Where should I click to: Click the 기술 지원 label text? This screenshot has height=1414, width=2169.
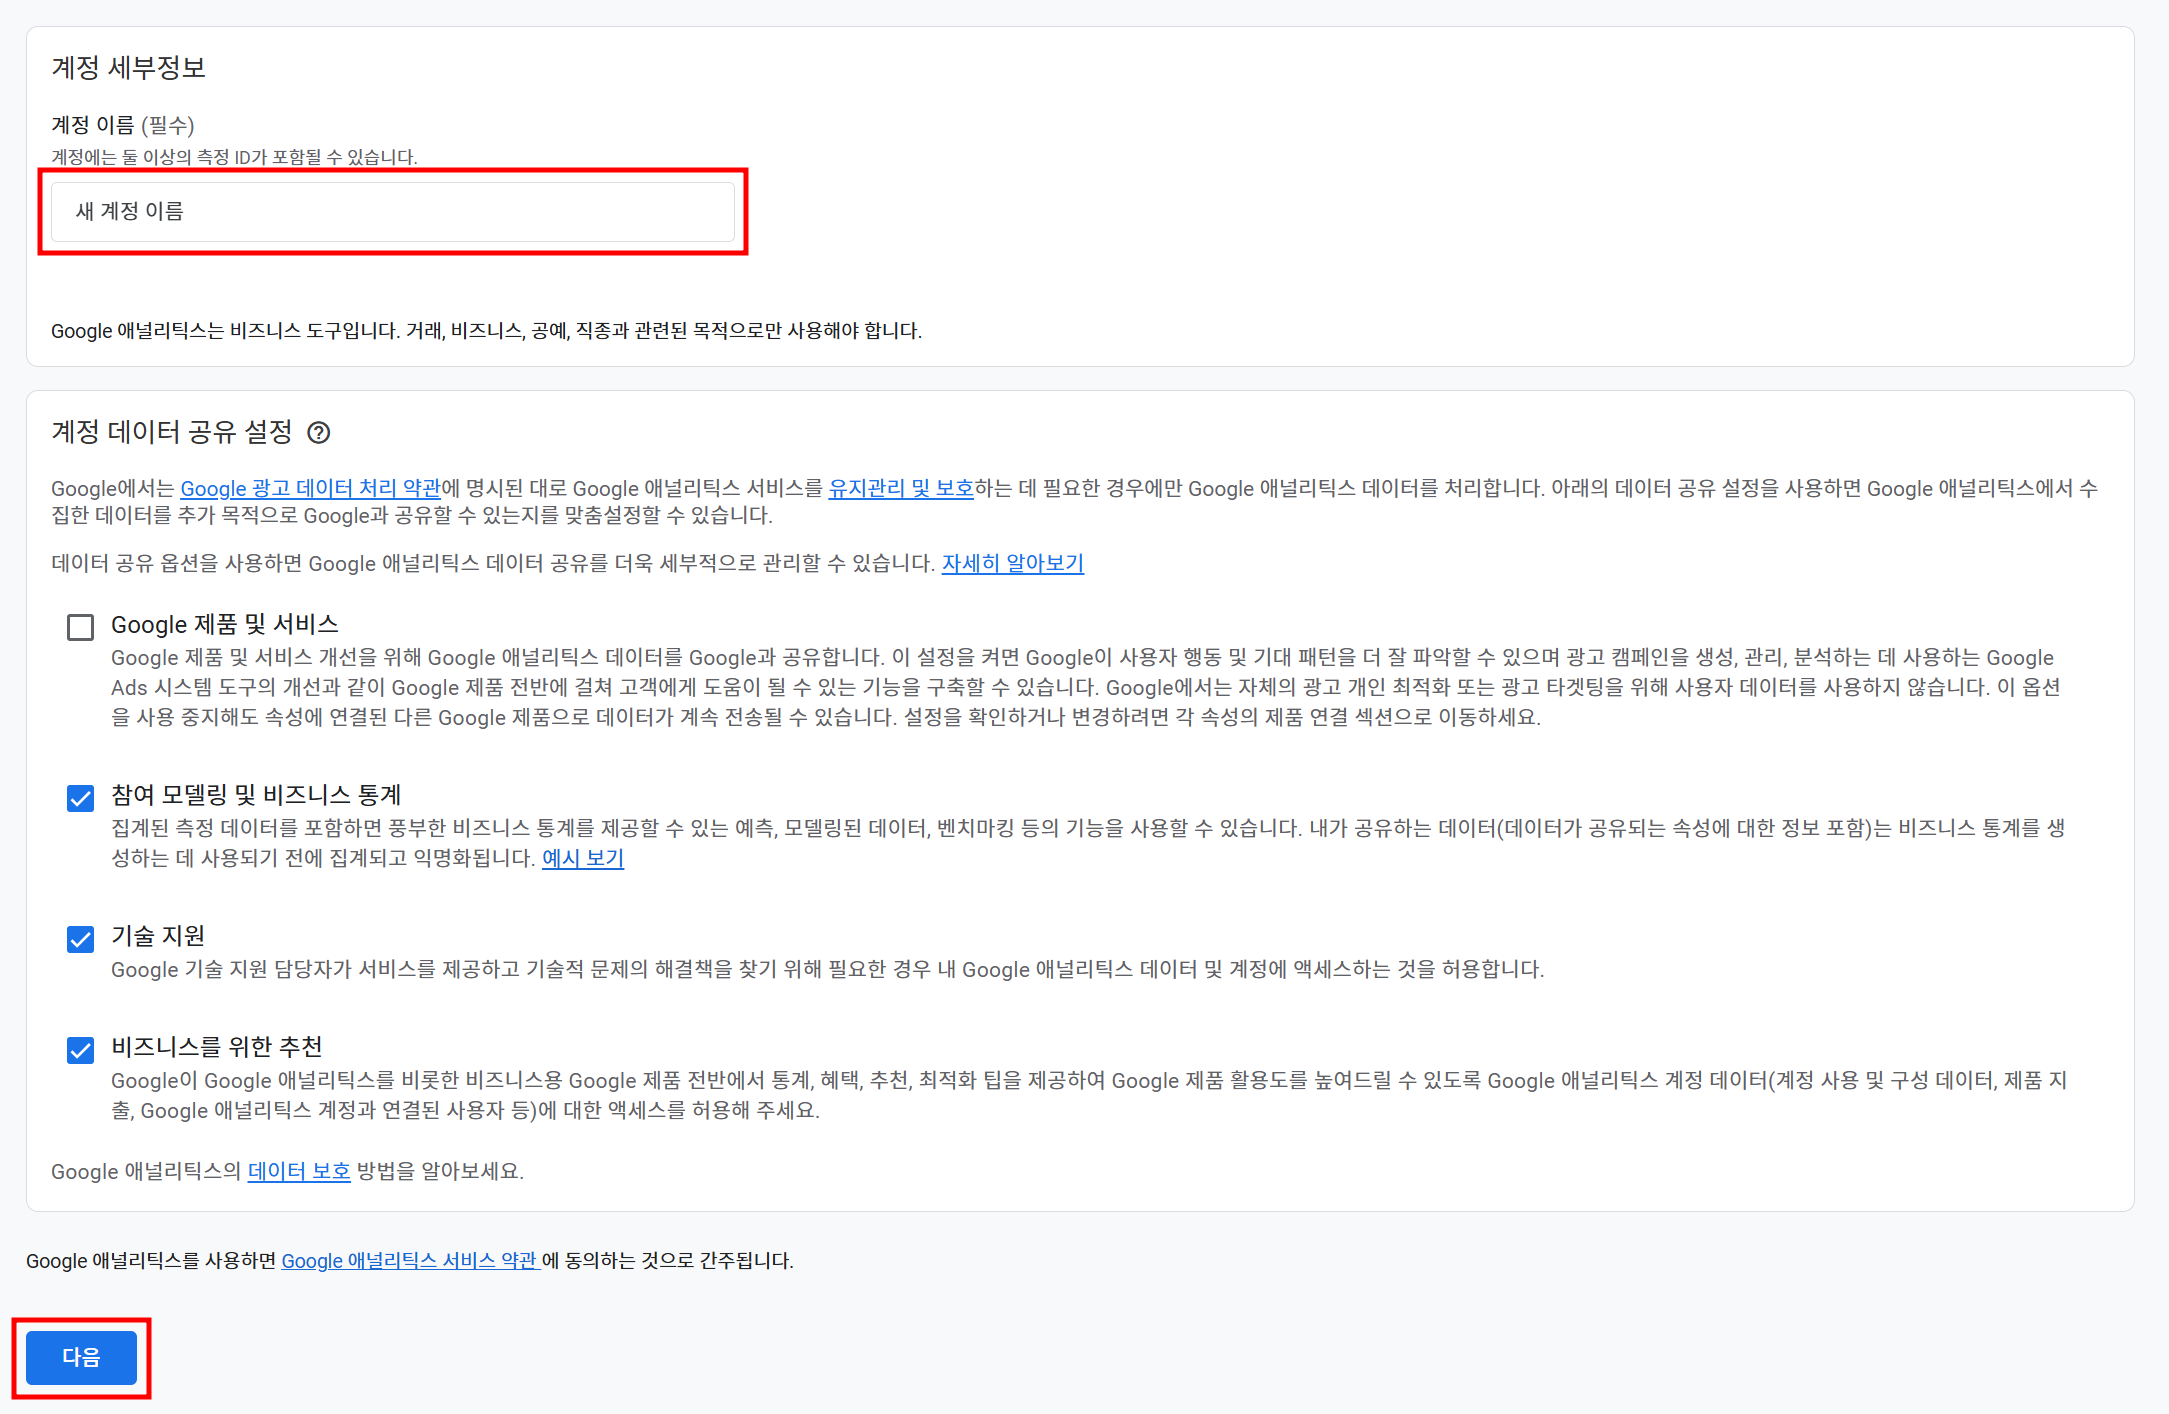[x=157, y=936]
